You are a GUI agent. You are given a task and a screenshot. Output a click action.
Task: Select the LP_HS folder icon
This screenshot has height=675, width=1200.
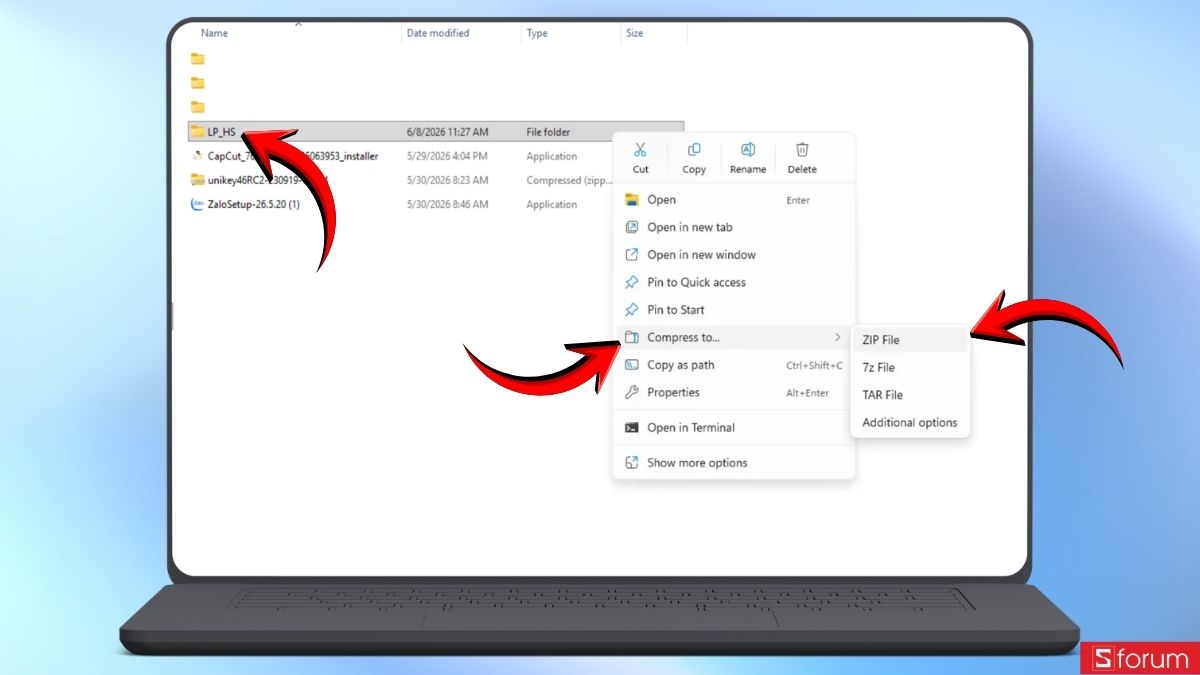[x=197, y=131]
